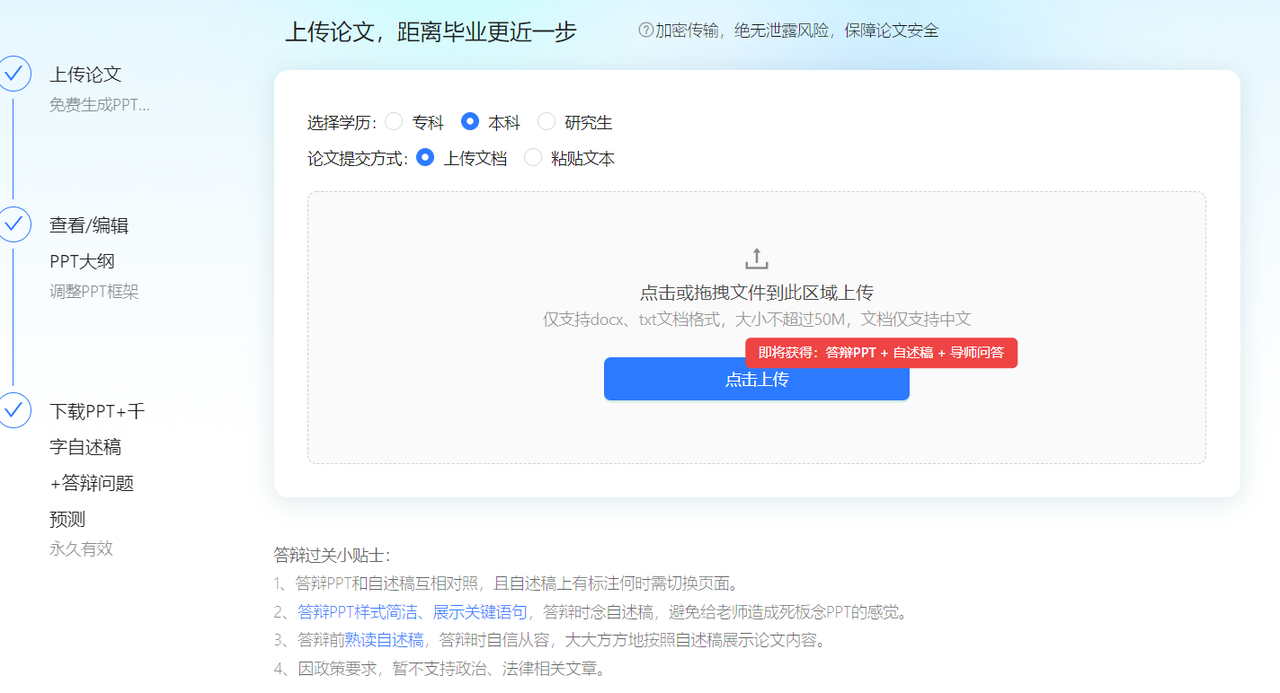Go to the 上传论文 step in sidebar
The image size is (1280, 693).
(86, 74)
